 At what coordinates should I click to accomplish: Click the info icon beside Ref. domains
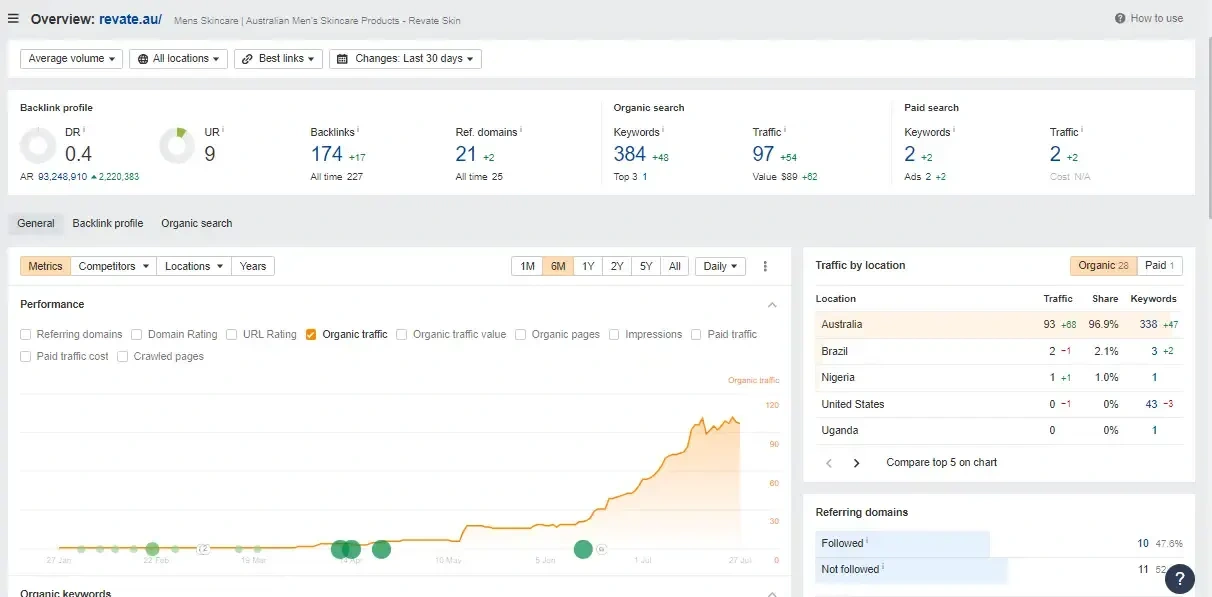pos(521,130)
